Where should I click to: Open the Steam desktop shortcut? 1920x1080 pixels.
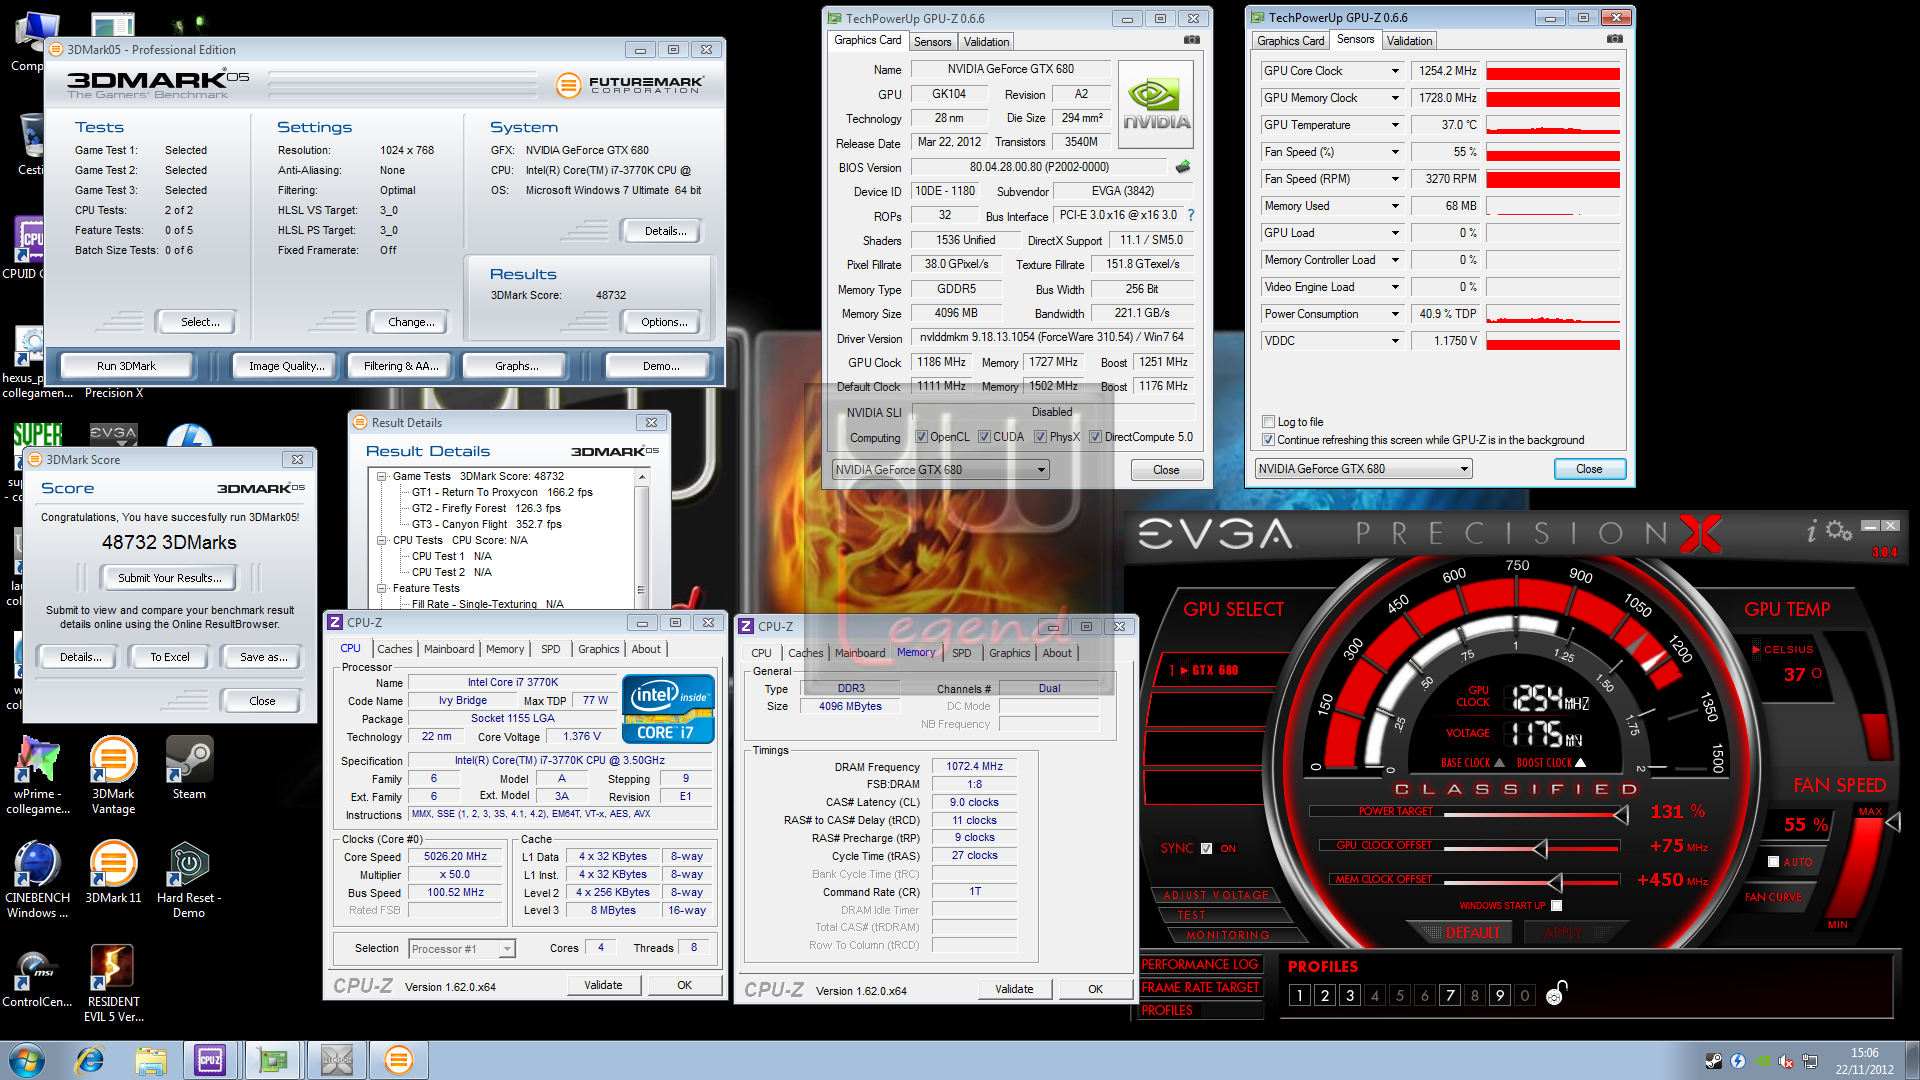point(189,768)
